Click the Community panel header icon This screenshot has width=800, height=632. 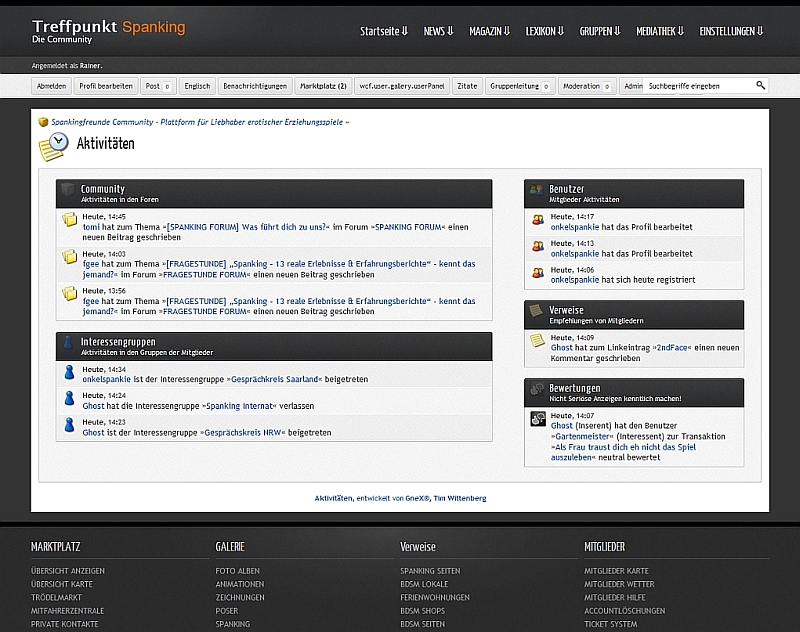pos(68,190)
